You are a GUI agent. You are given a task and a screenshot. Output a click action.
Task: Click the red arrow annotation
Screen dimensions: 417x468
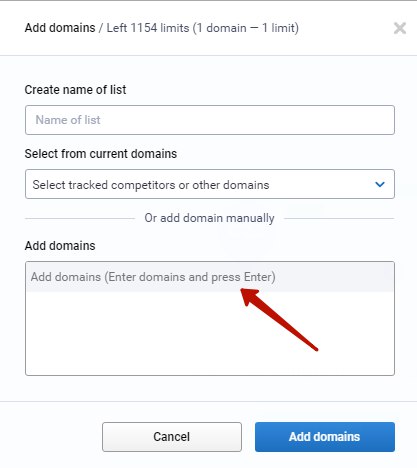tap(279, 319)
